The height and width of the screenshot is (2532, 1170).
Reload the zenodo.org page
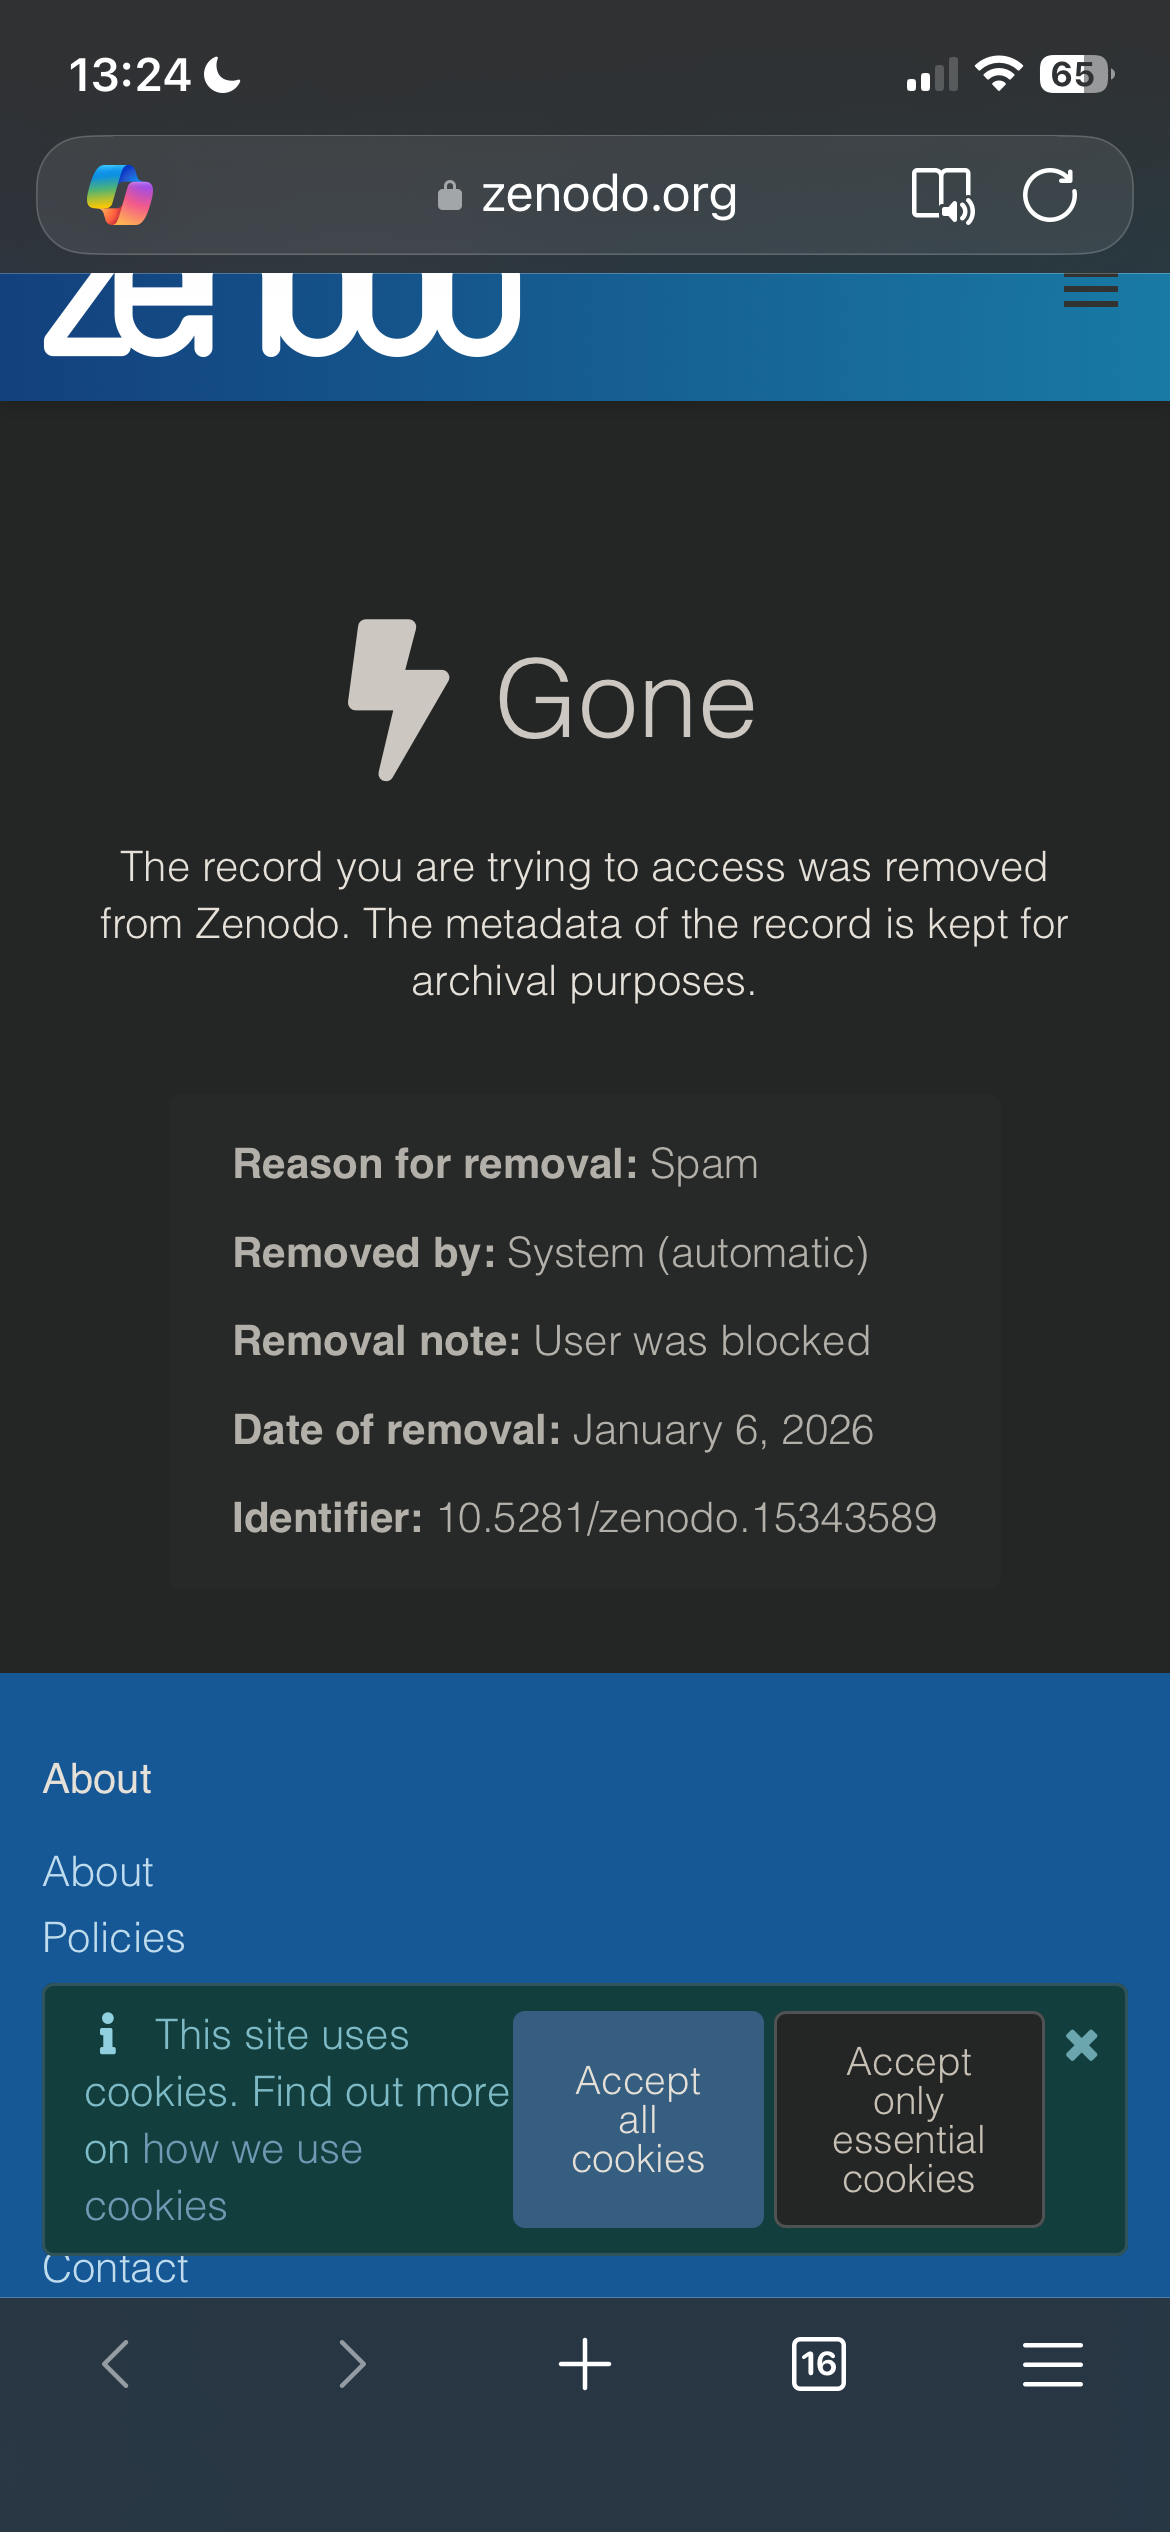point(1050,195)
